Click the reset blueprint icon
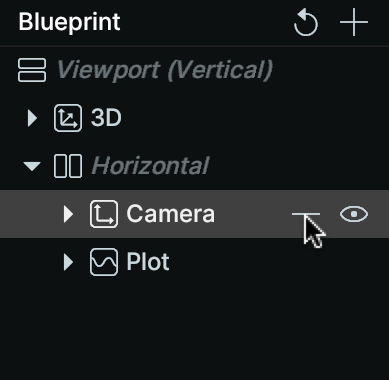This screenshot has width=389, height=380. pos(306,23)
